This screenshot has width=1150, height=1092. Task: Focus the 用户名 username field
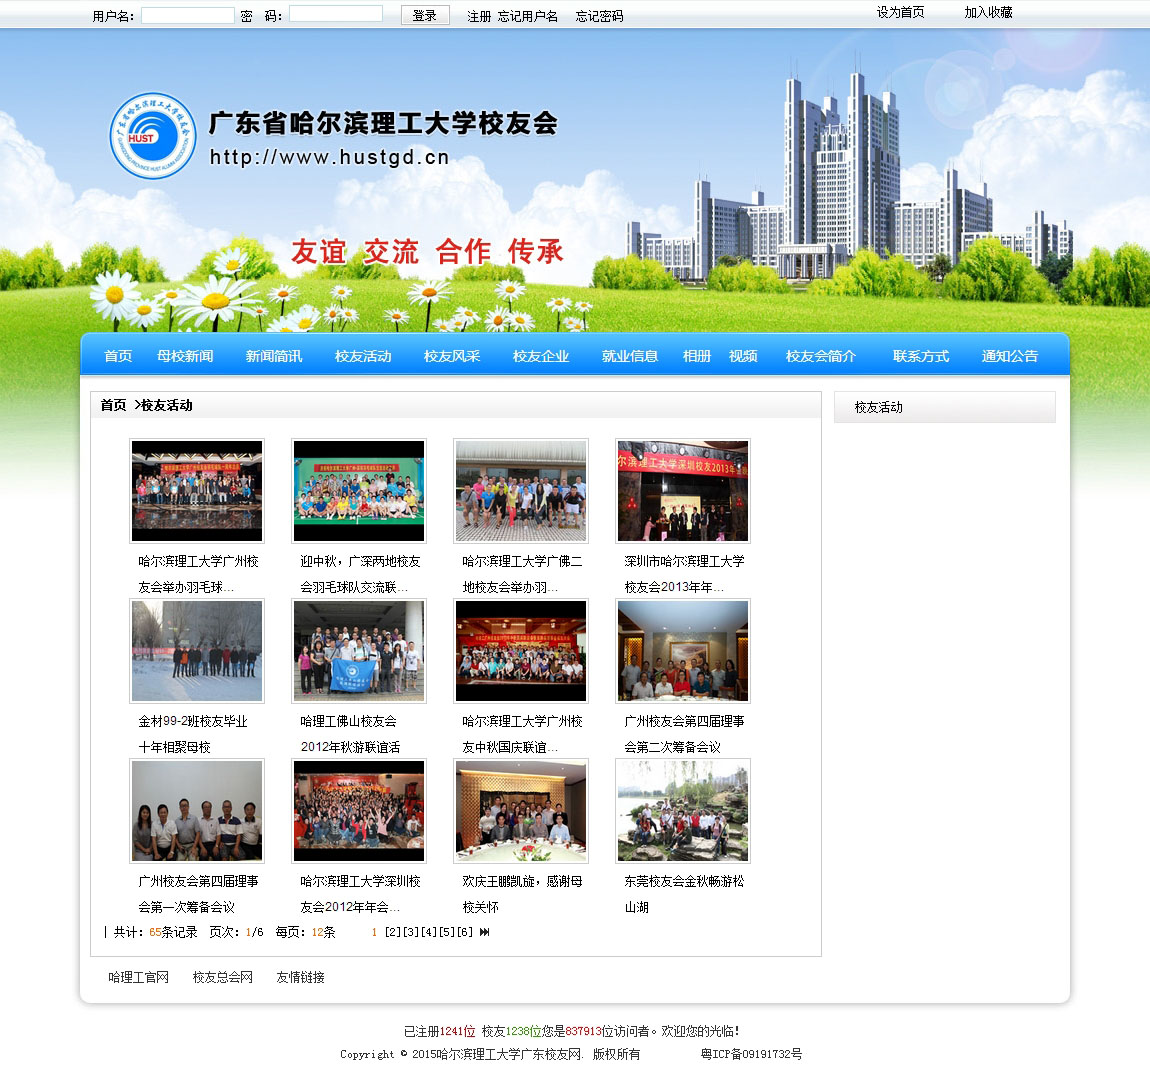(x=188, y=15)
